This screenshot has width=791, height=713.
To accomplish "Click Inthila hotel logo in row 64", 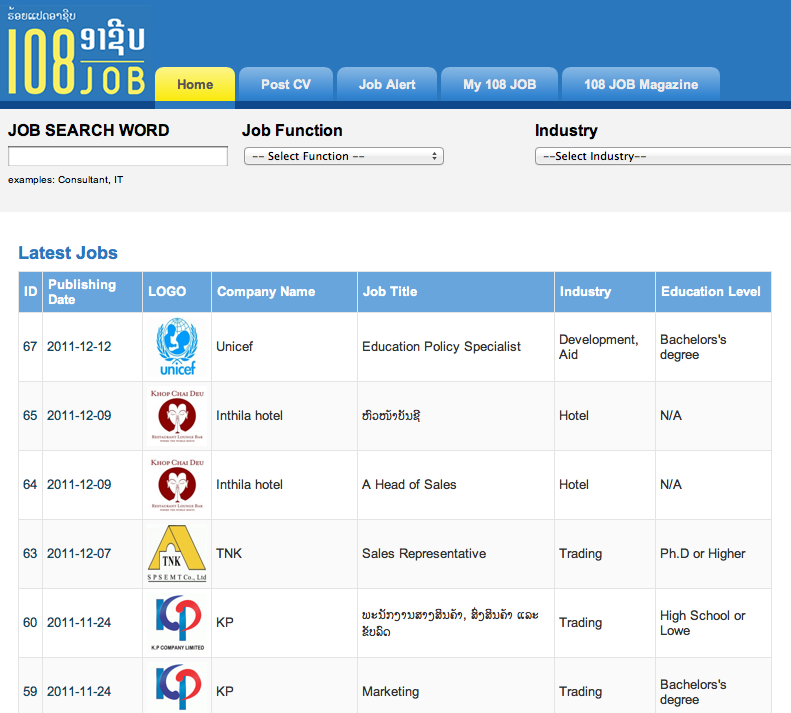I will click(x=177, y=485).
